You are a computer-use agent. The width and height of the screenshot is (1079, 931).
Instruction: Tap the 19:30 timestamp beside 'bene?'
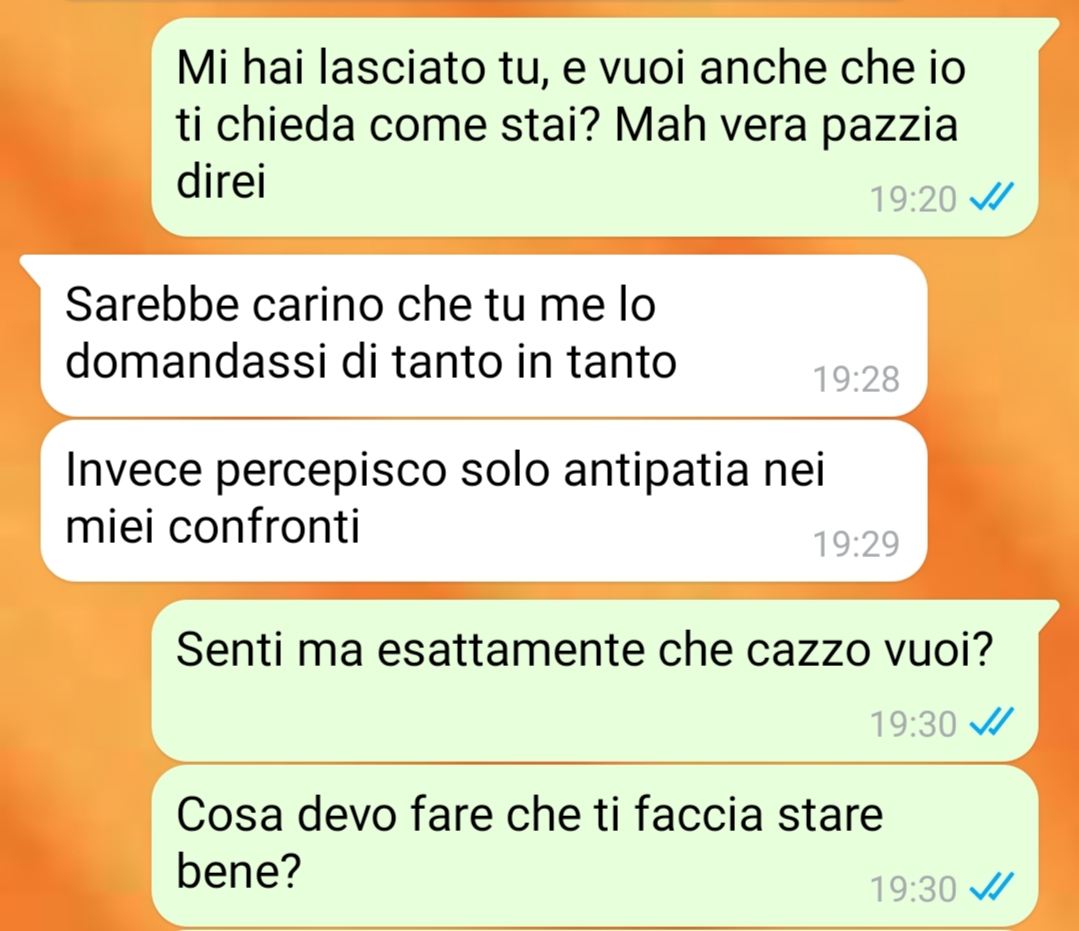[913, 888]
